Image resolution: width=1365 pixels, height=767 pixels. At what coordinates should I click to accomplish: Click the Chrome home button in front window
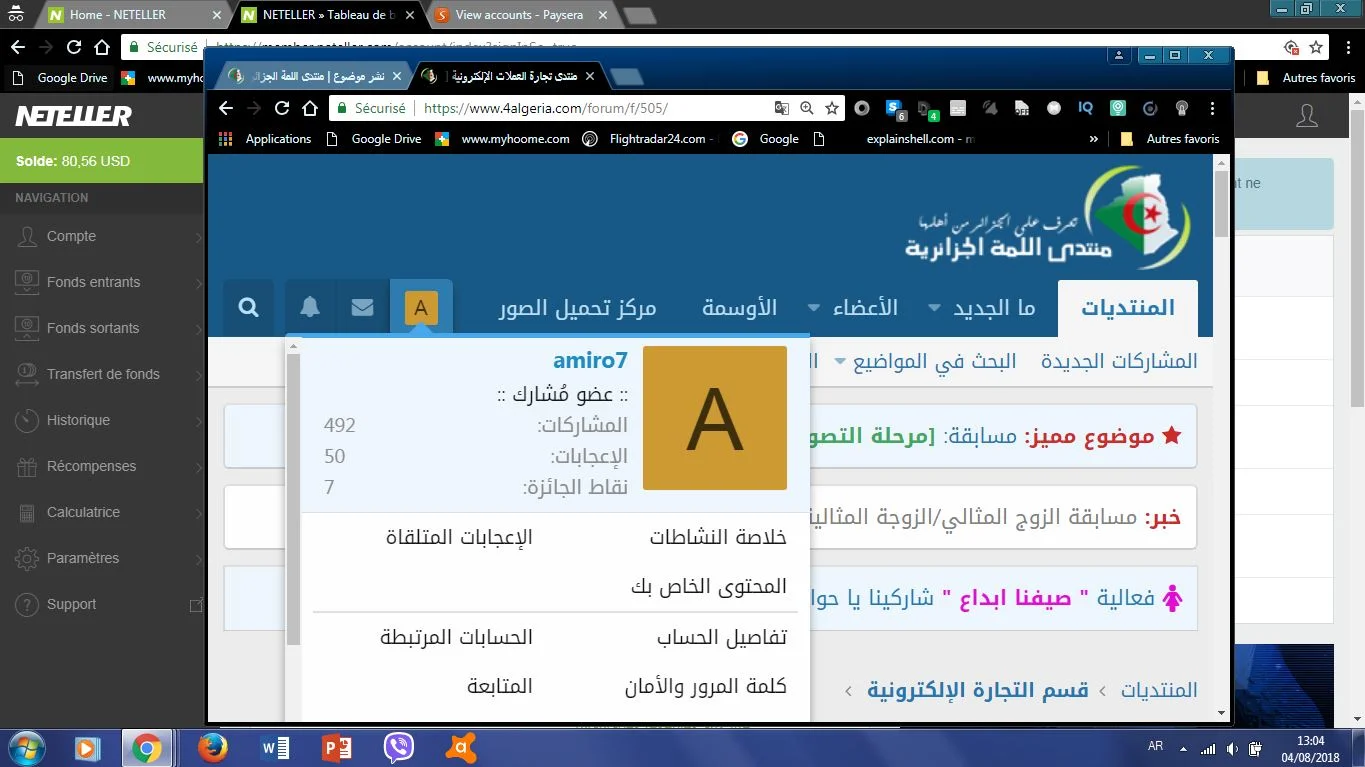(310, 108)
